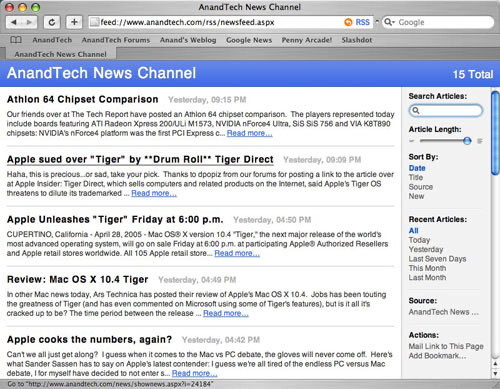Sort articles by Title
500x389 pixels.
(x=416, y=178)
